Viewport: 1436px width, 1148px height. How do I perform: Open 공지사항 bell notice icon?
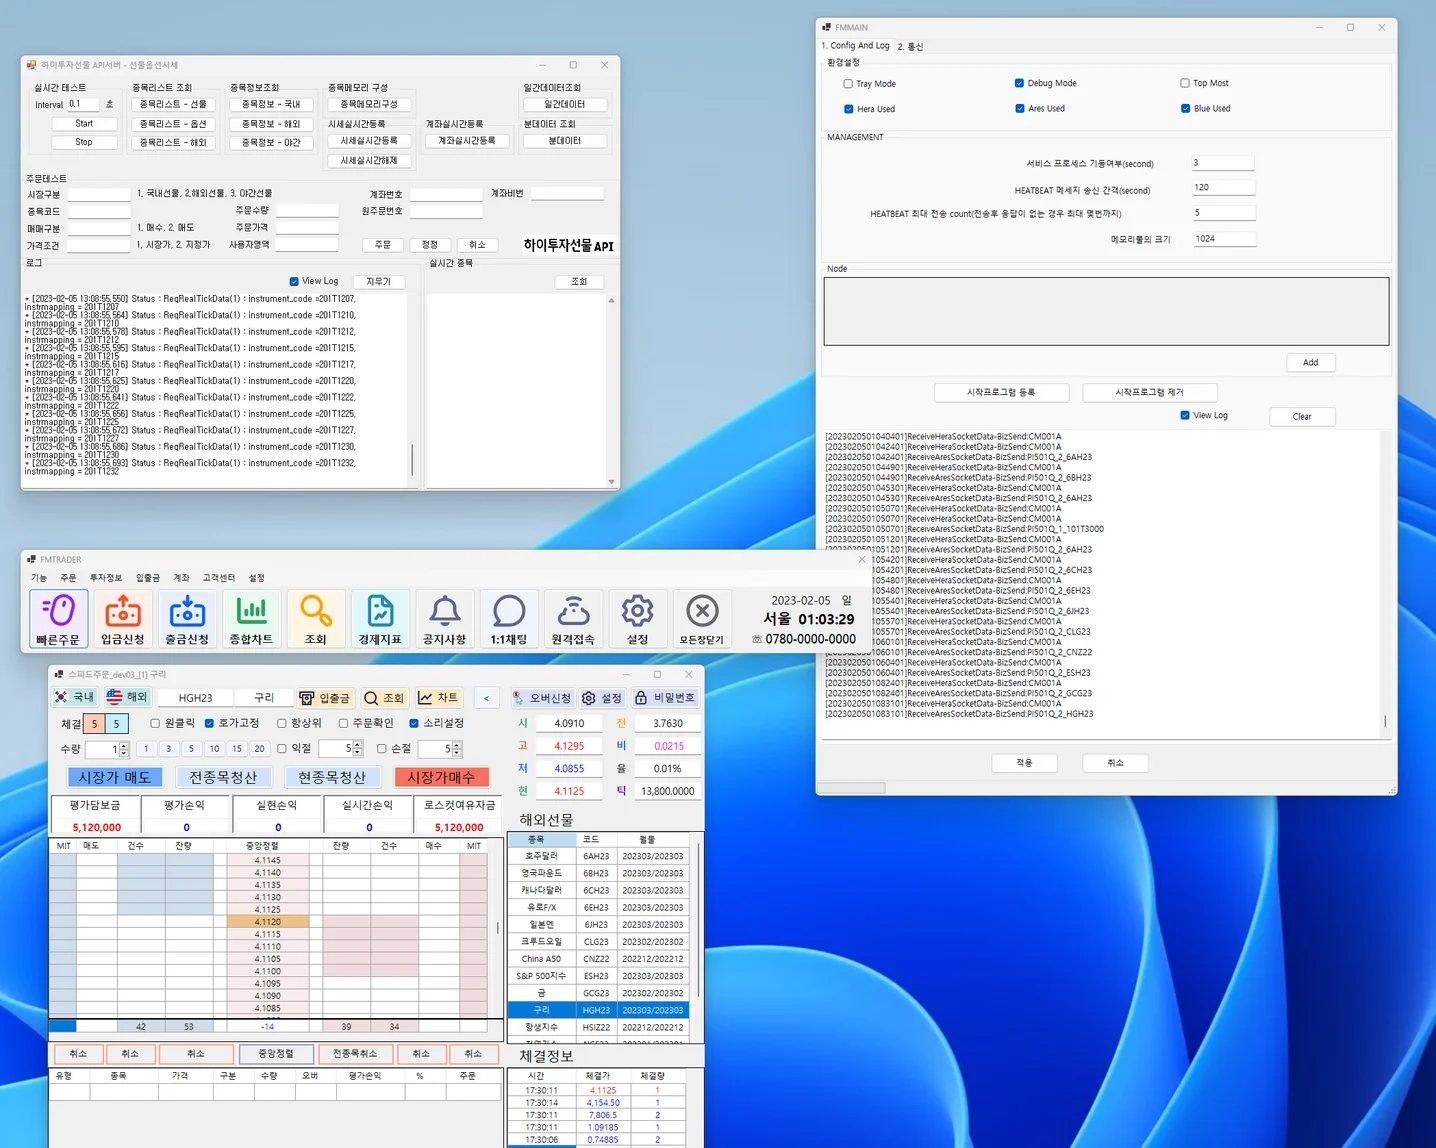(x=444, y=618)
